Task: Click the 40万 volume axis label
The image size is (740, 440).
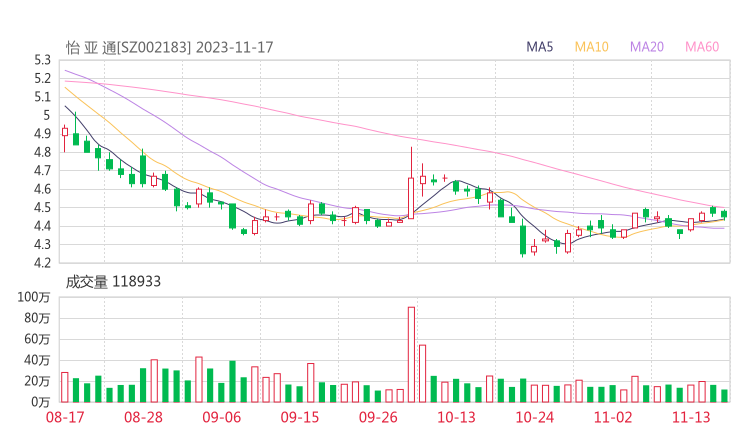Action: pyautogui.click(x=37, y=360)
